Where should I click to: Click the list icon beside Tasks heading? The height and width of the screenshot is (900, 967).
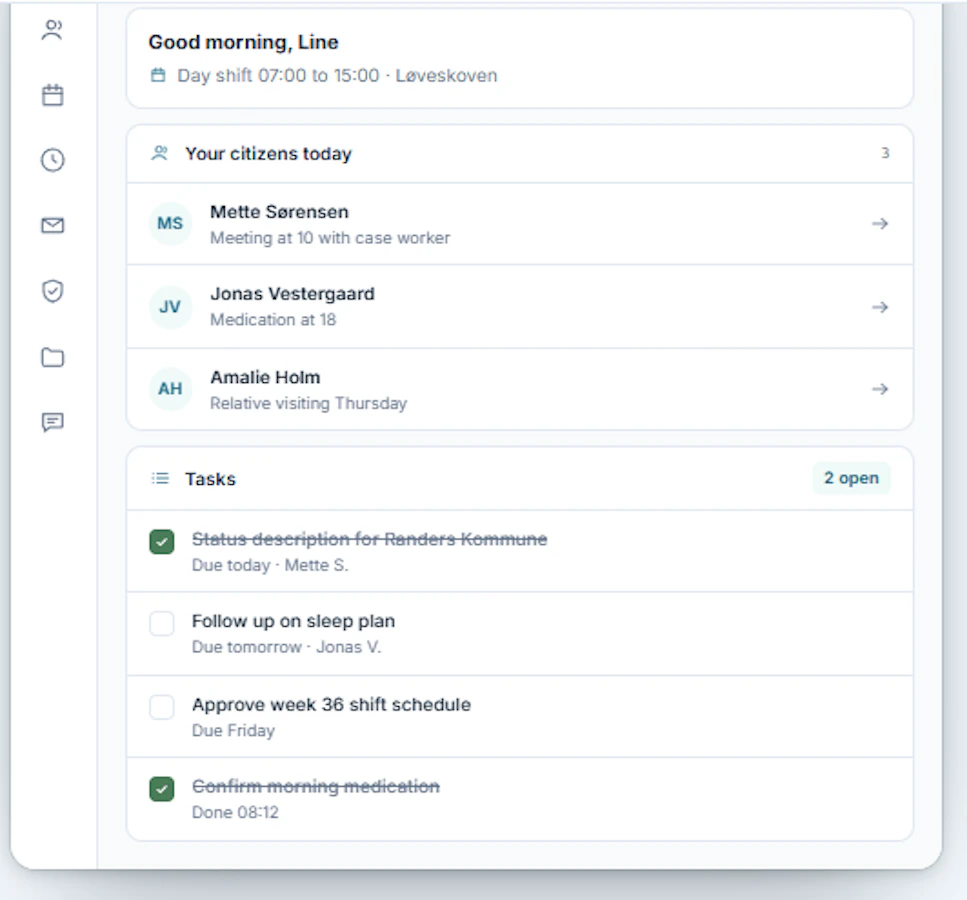click(160, 478)
